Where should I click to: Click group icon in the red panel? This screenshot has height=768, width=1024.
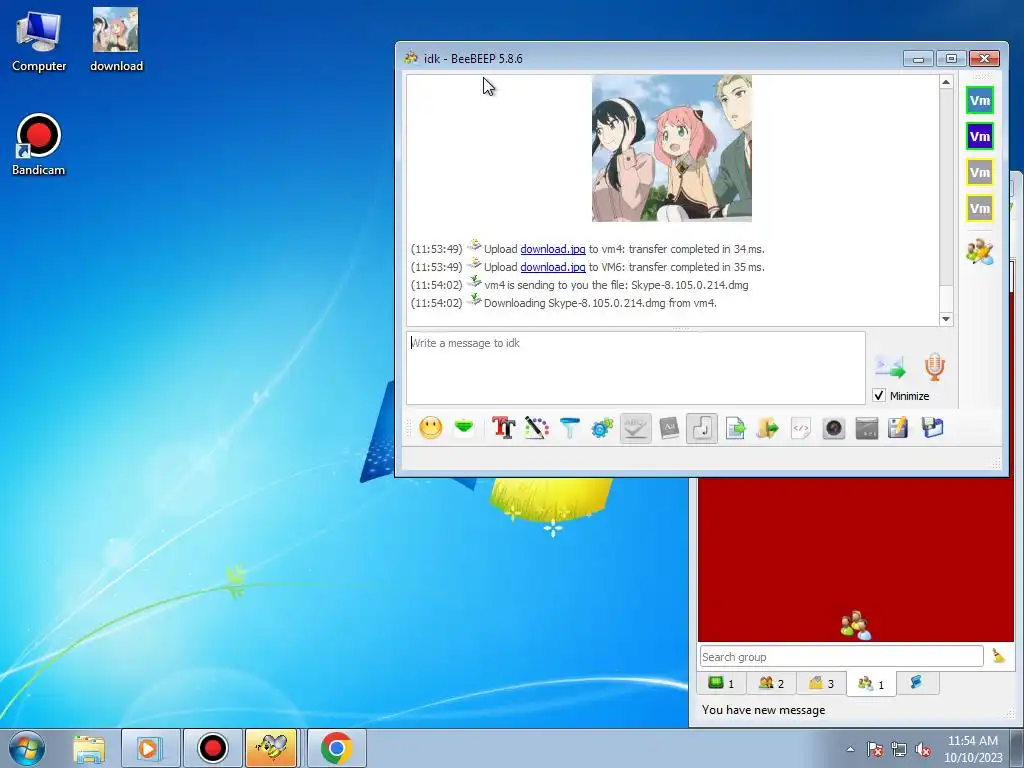[856, 626]
